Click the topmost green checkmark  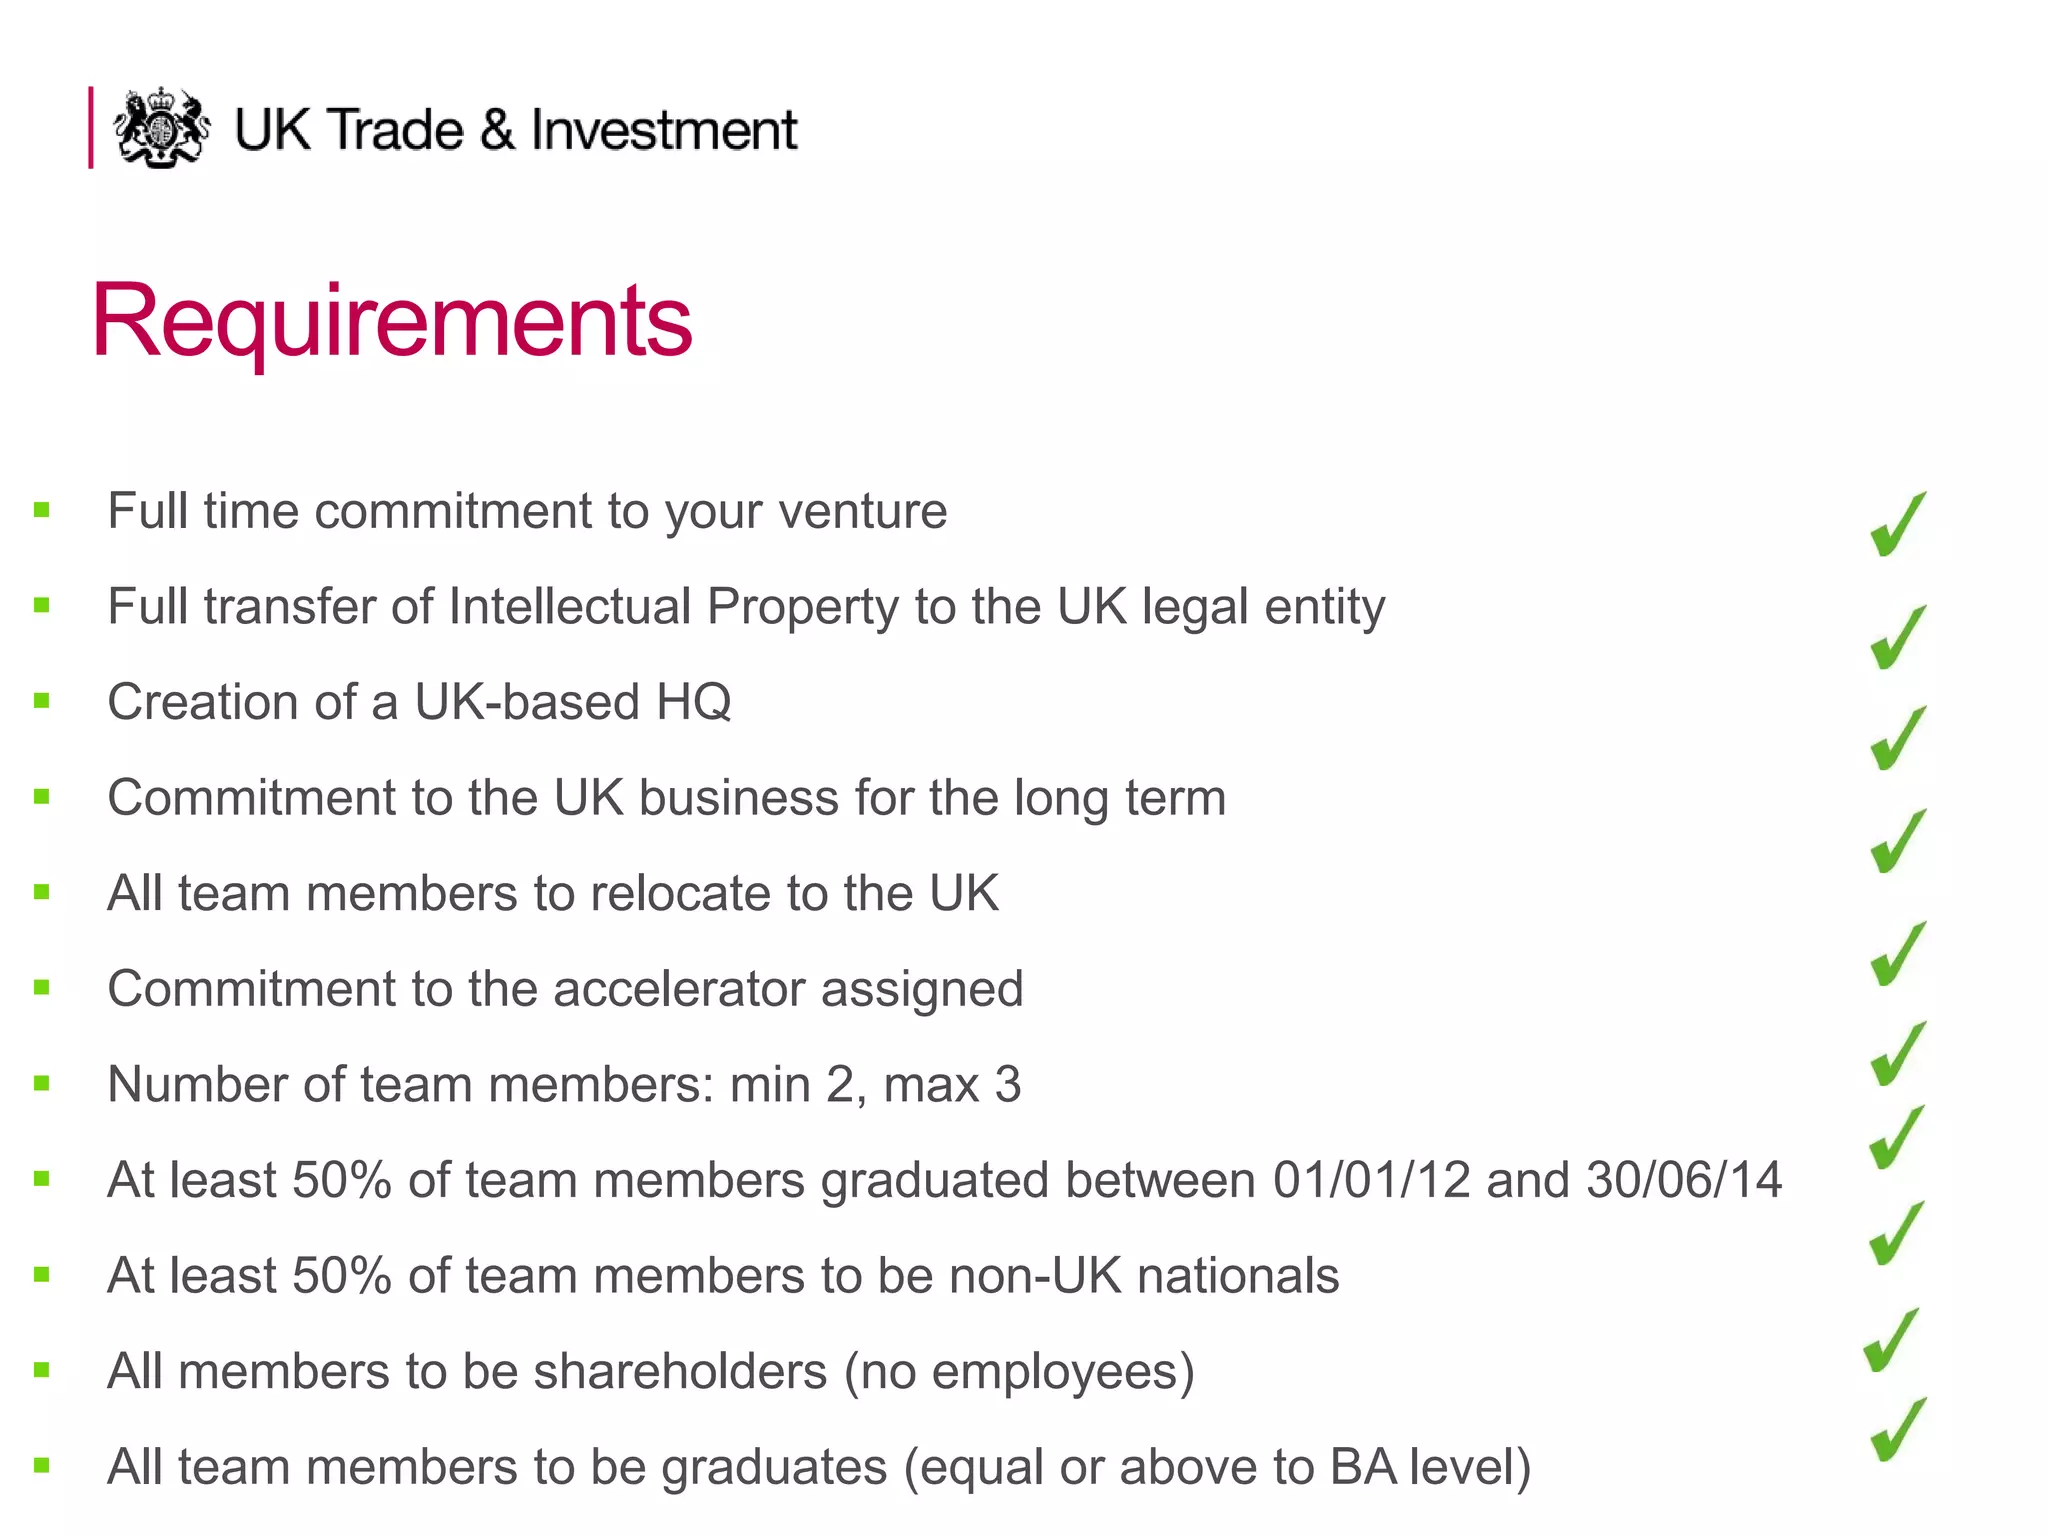[1896, 525]
